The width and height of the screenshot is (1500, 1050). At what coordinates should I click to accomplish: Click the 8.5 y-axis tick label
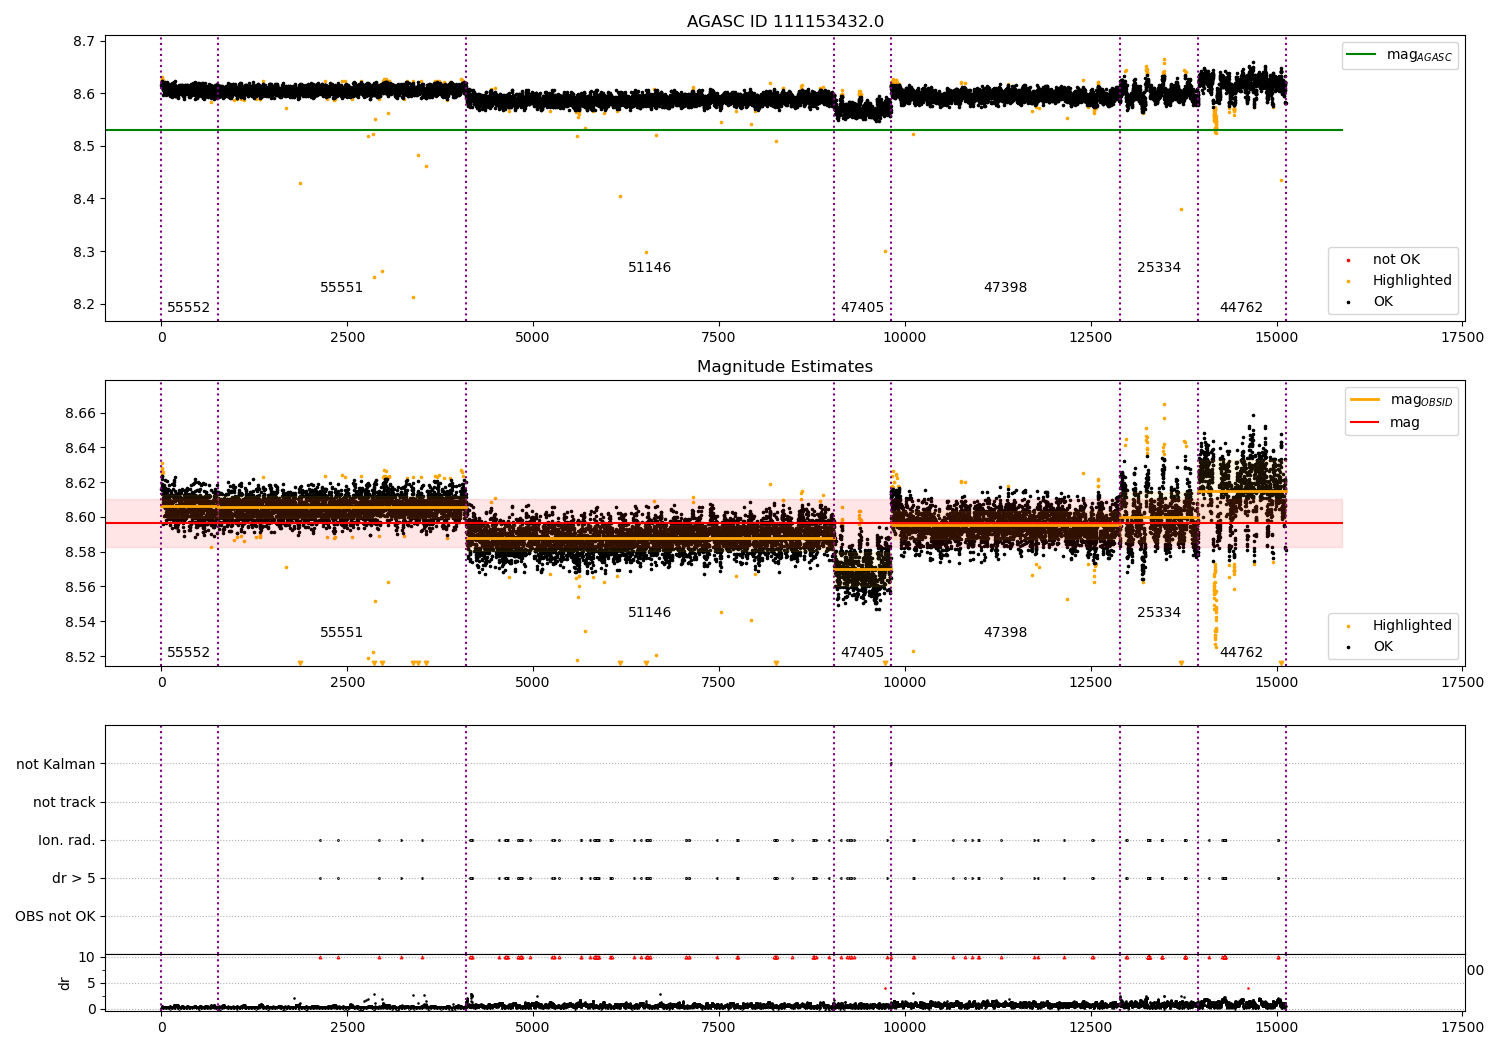point(84,146)
